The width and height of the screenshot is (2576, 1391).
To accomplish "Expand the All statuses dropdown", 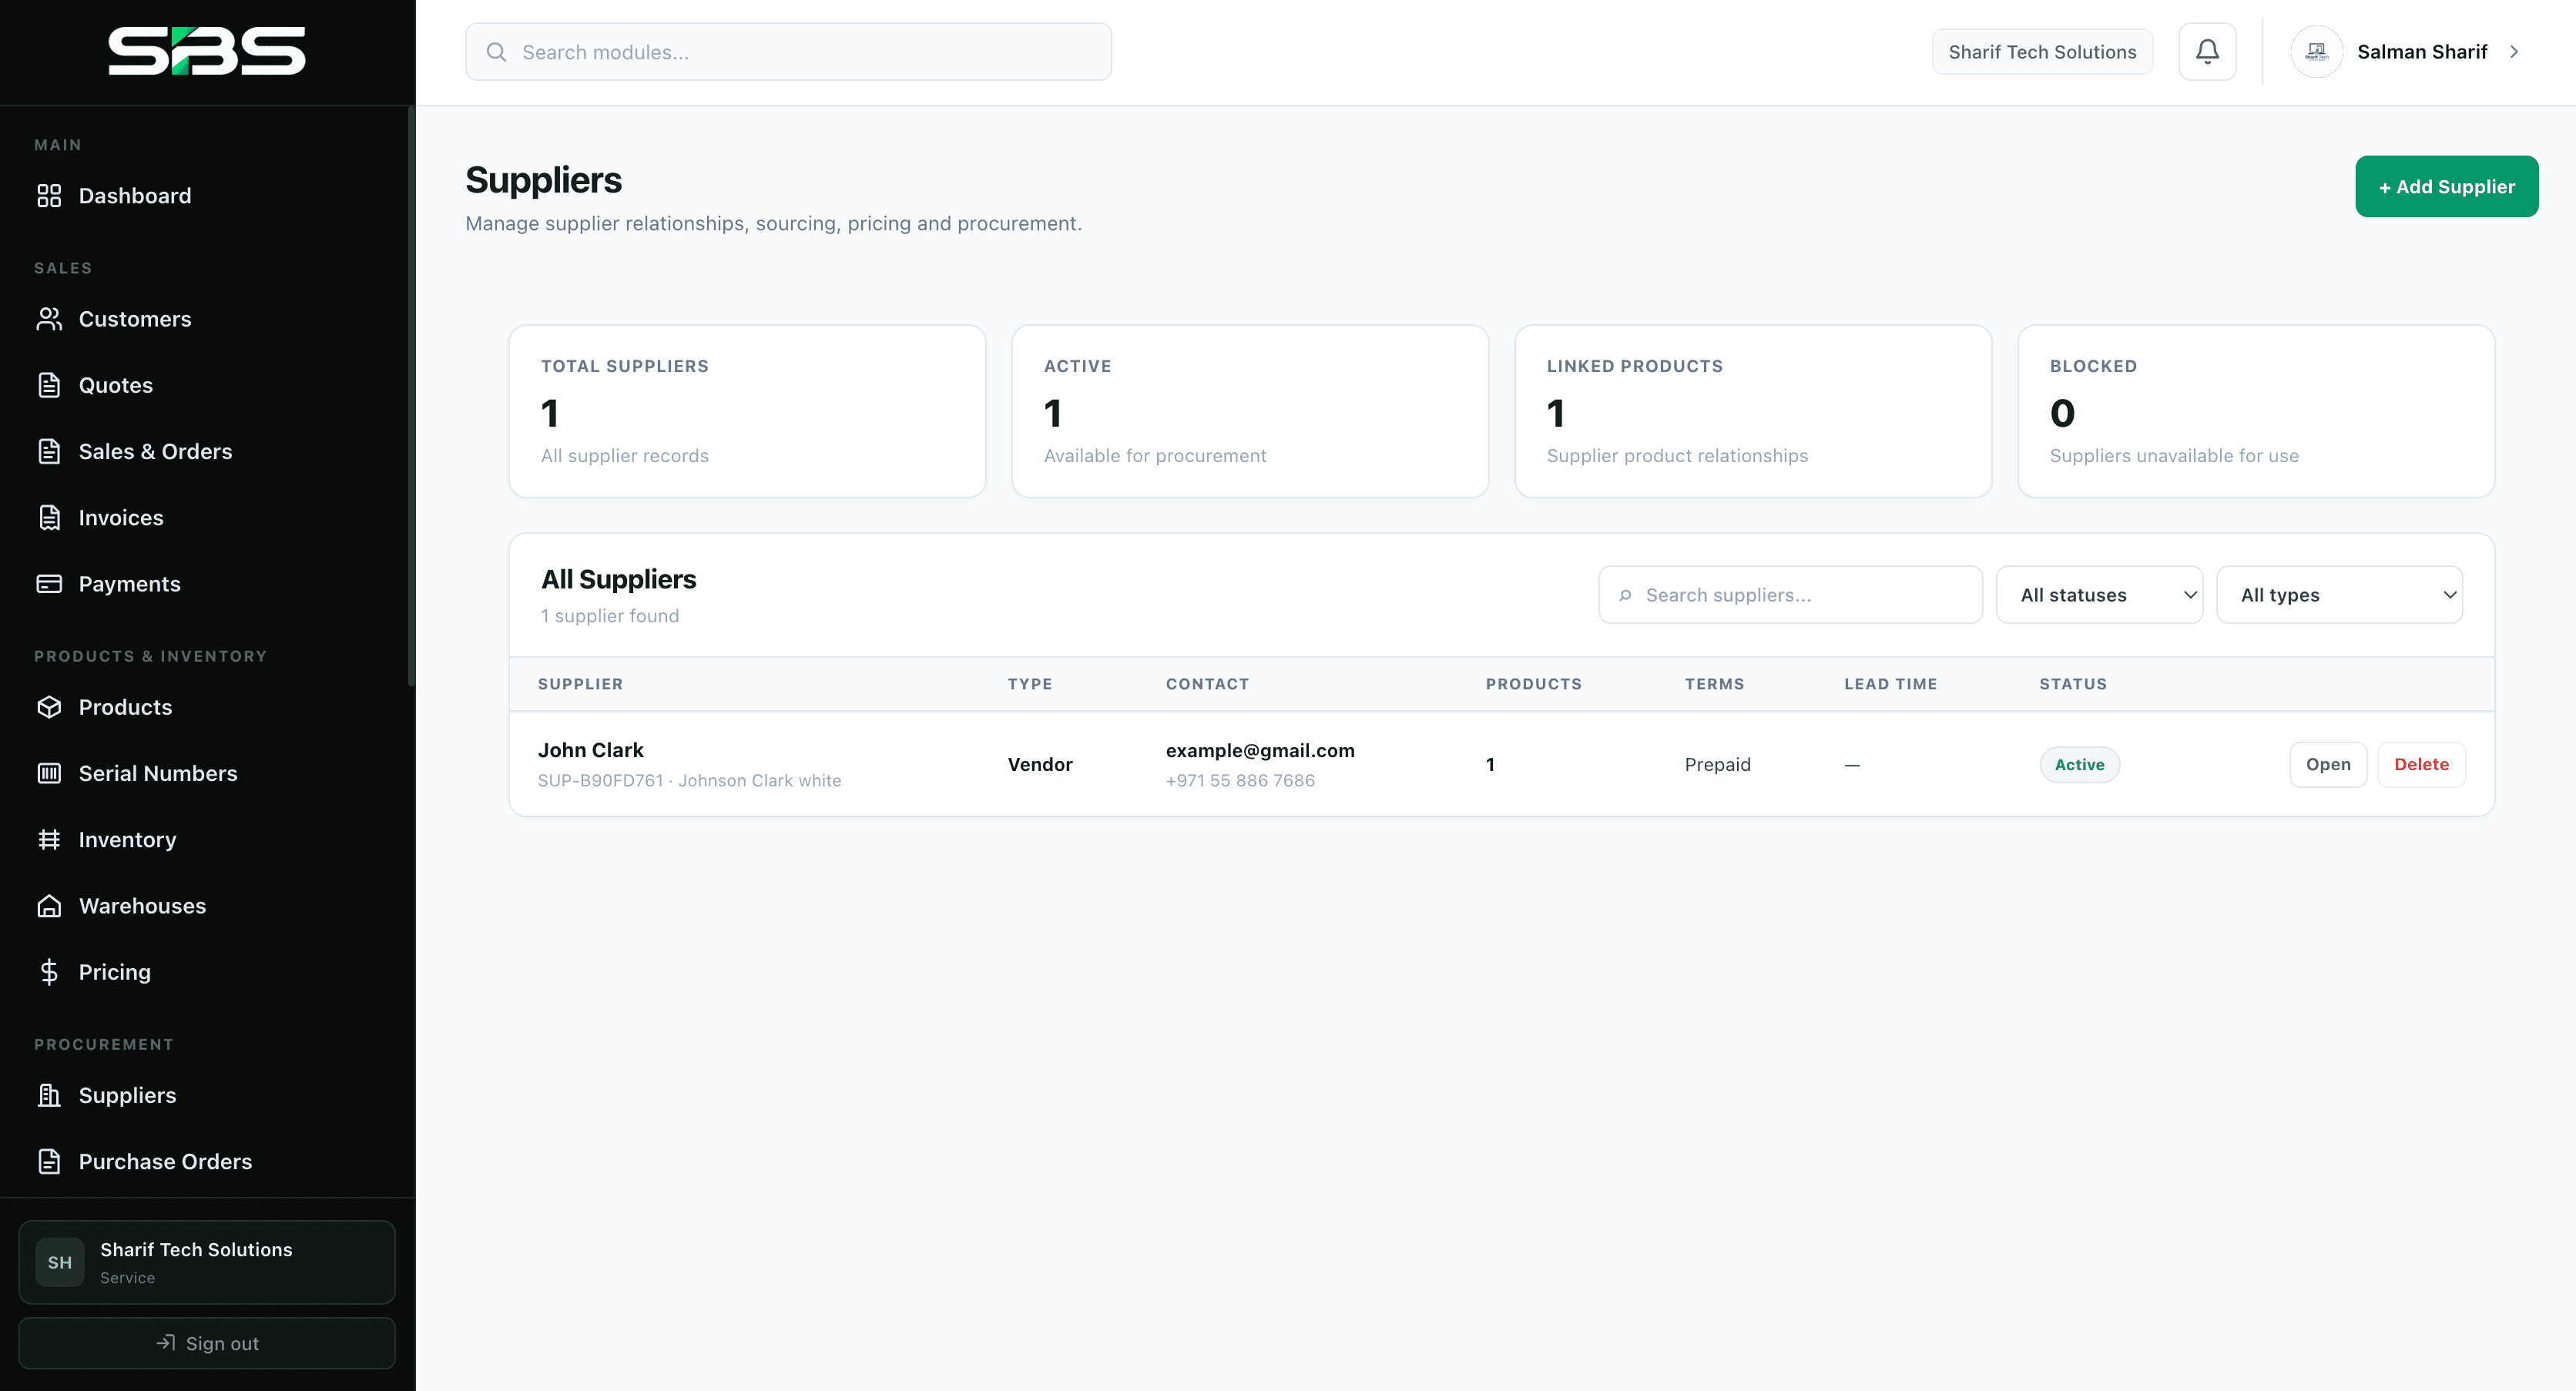I will click(x=2099, y=595).
